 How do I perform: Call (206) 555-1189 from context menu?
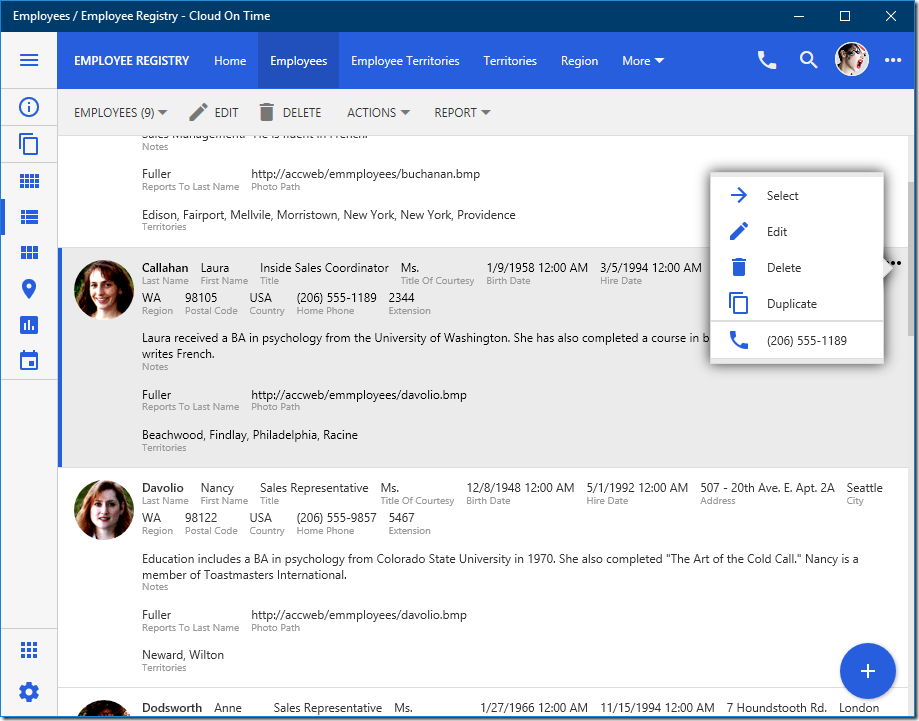(x=797, y=340)
